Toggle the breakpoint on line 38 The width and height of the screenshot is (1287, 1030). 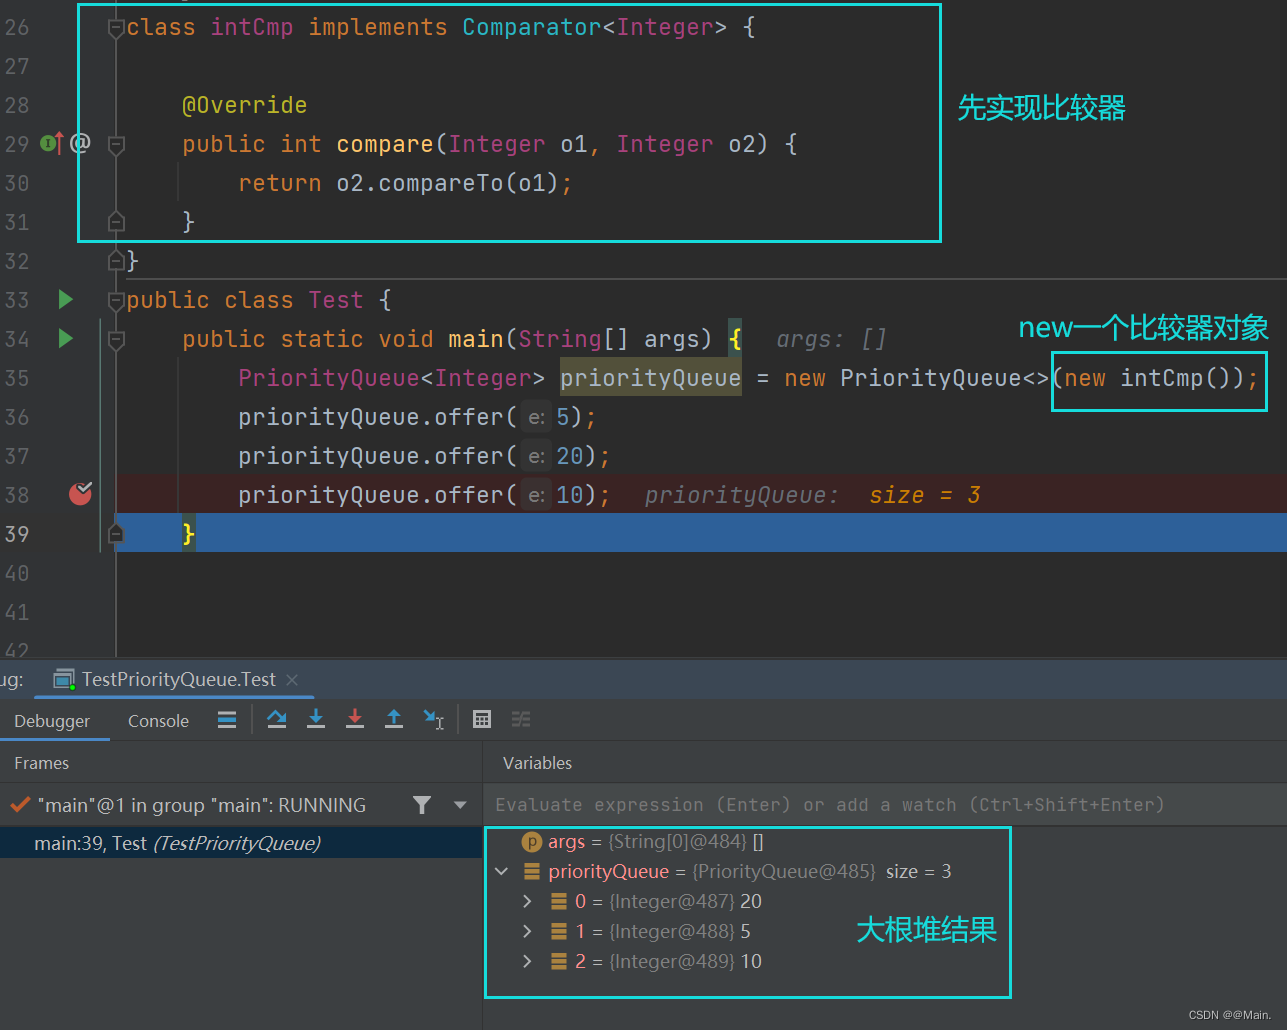point(80,493)
